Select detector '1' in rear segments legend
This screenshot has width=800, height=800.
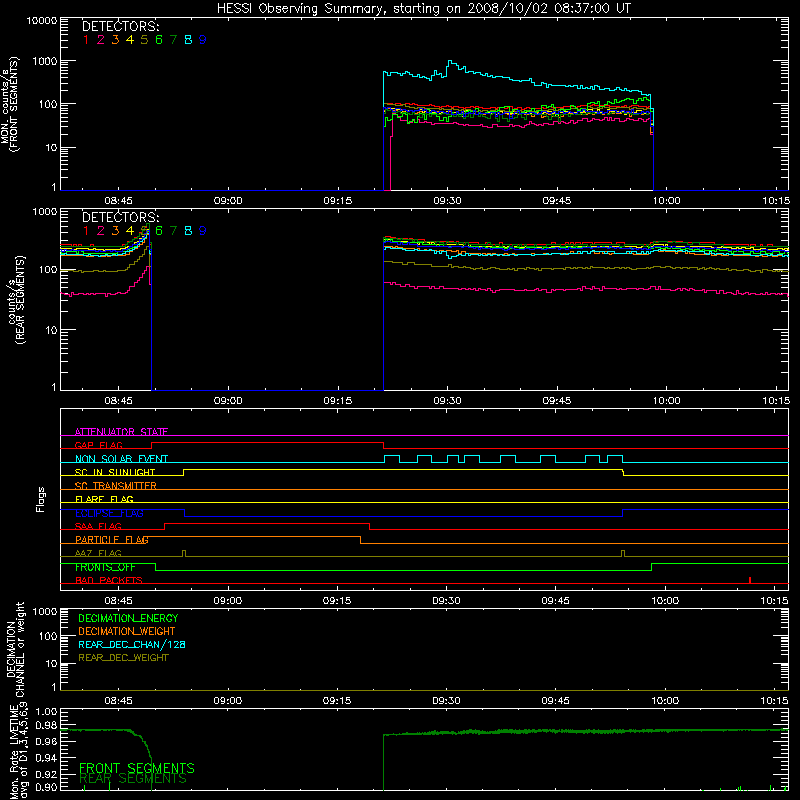pyautogui.click(x=86, y=231)
